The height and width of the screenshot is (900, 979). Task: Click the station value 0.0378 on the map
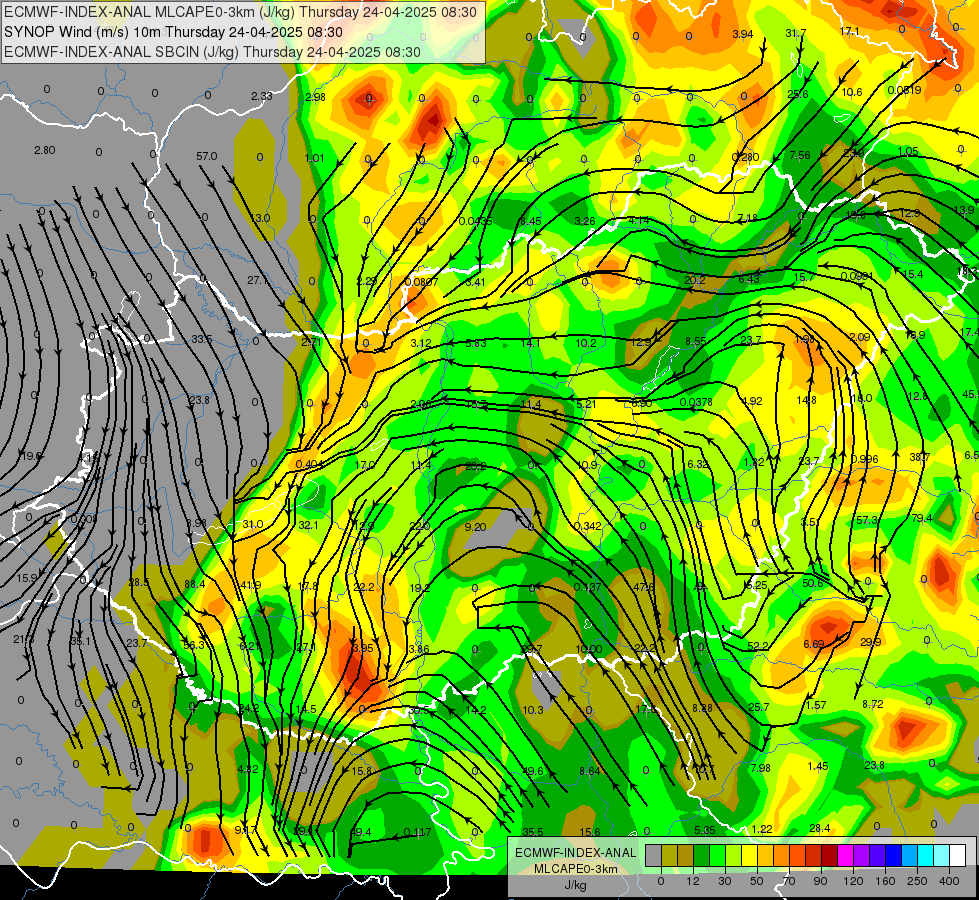696,402
